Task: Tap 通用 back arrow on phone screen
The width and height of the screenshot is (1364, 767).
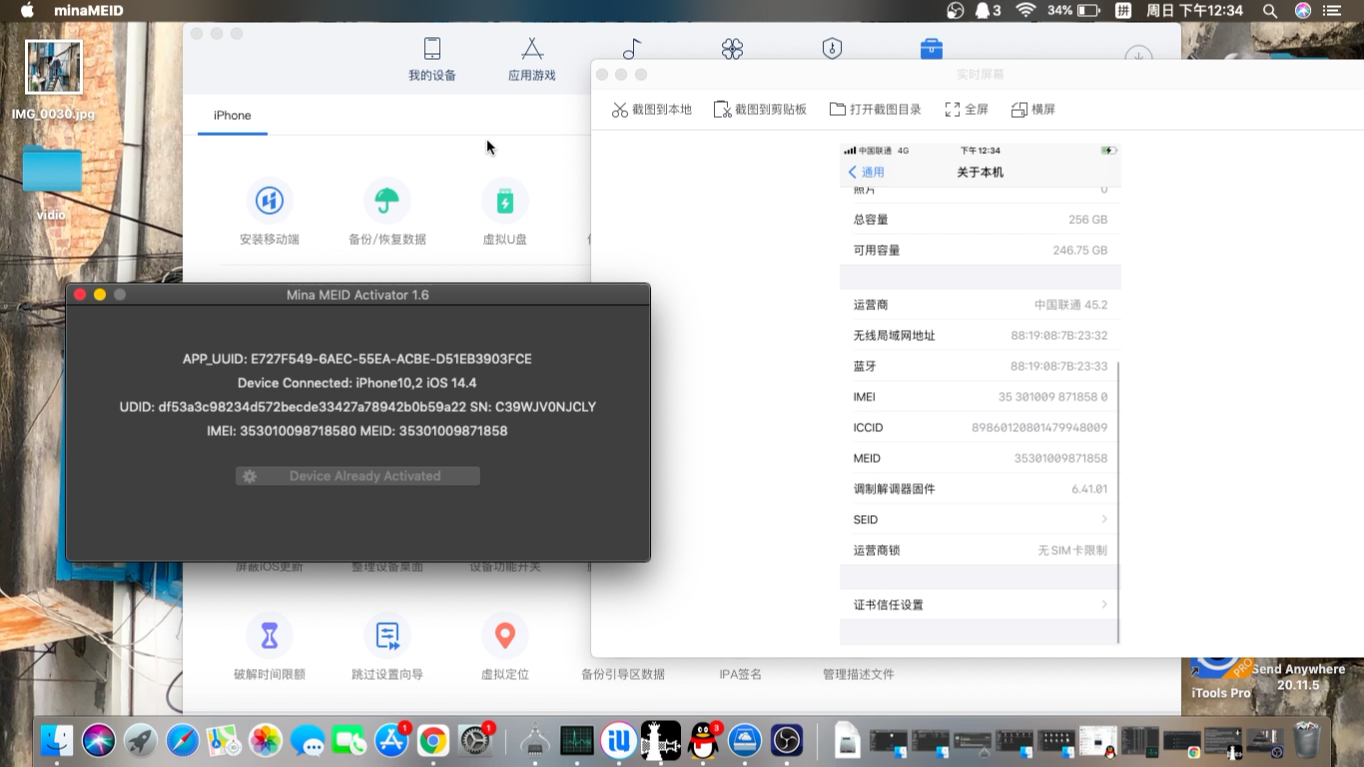Action: tap(866, 172)
